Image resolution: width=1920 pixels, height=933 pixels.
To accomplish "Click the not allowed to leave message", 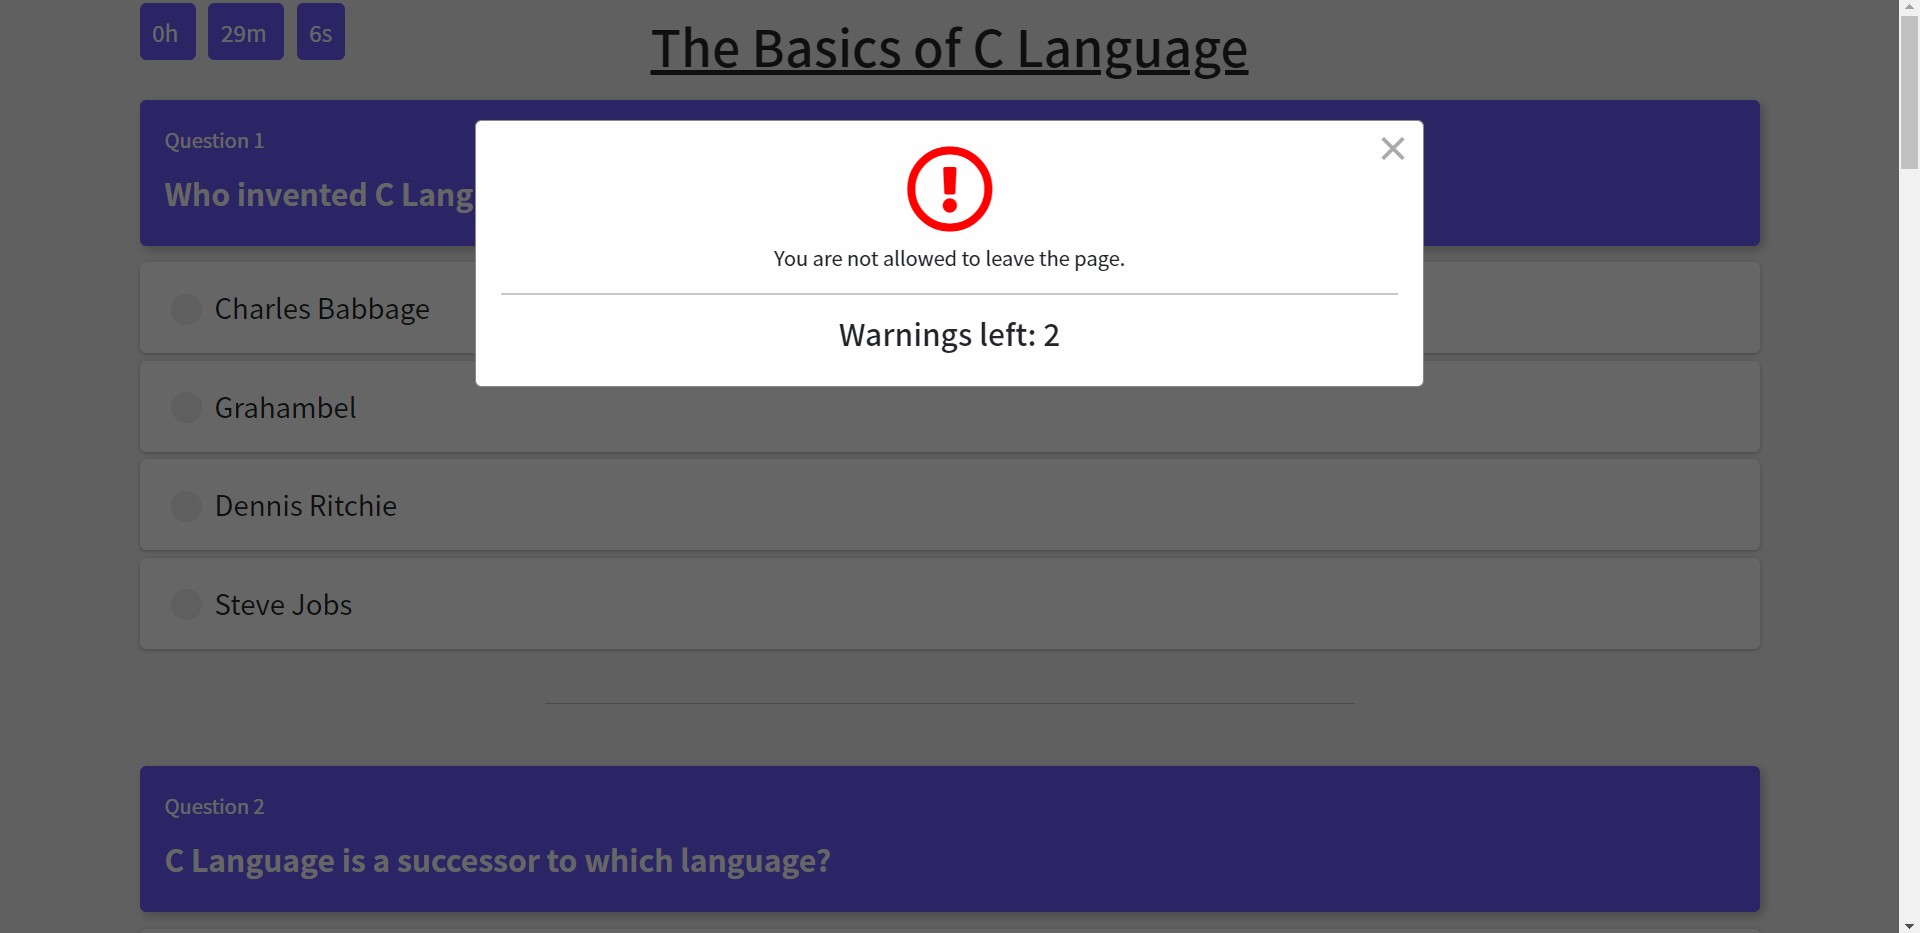I will 949,259.
